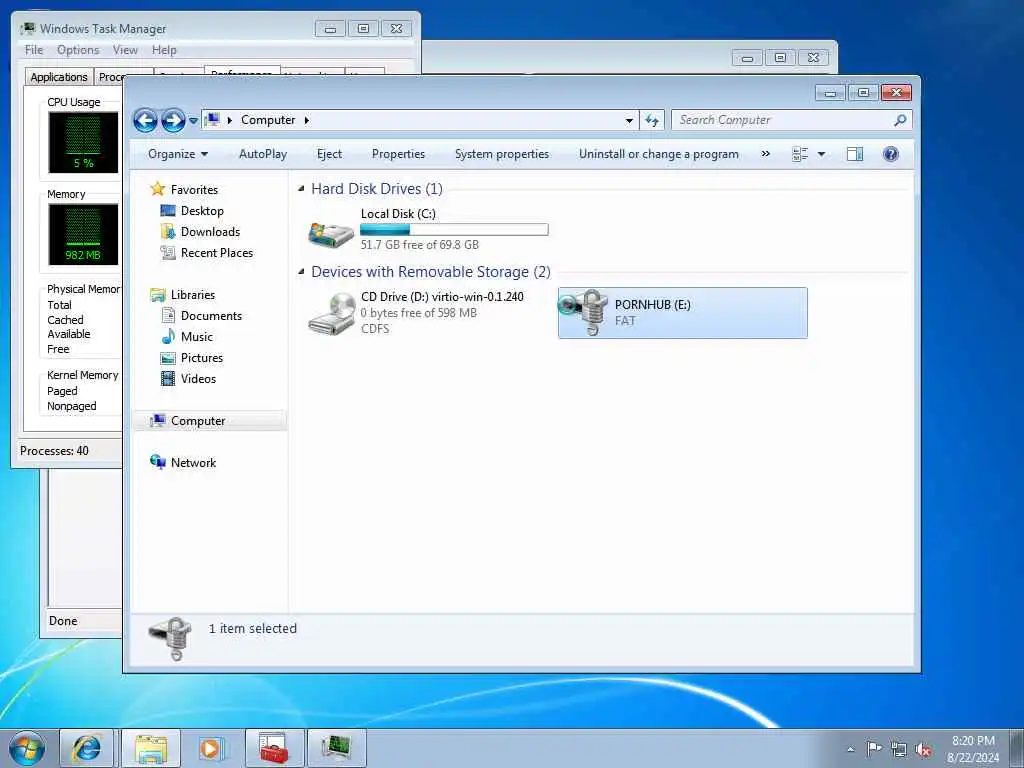The height and width of the screenshot is (768, 1024).
Task: Switch to Task Manager Processes tab
Action: [x=109, y=77]
